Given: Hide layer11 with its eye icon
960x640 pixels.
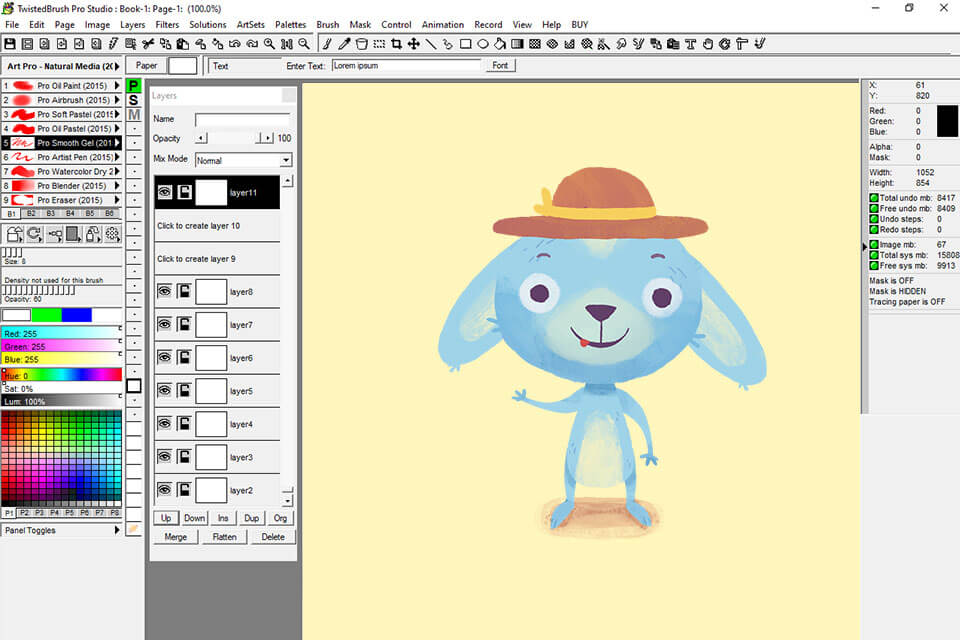Looking at the screenshot, I should click(165, 192).
